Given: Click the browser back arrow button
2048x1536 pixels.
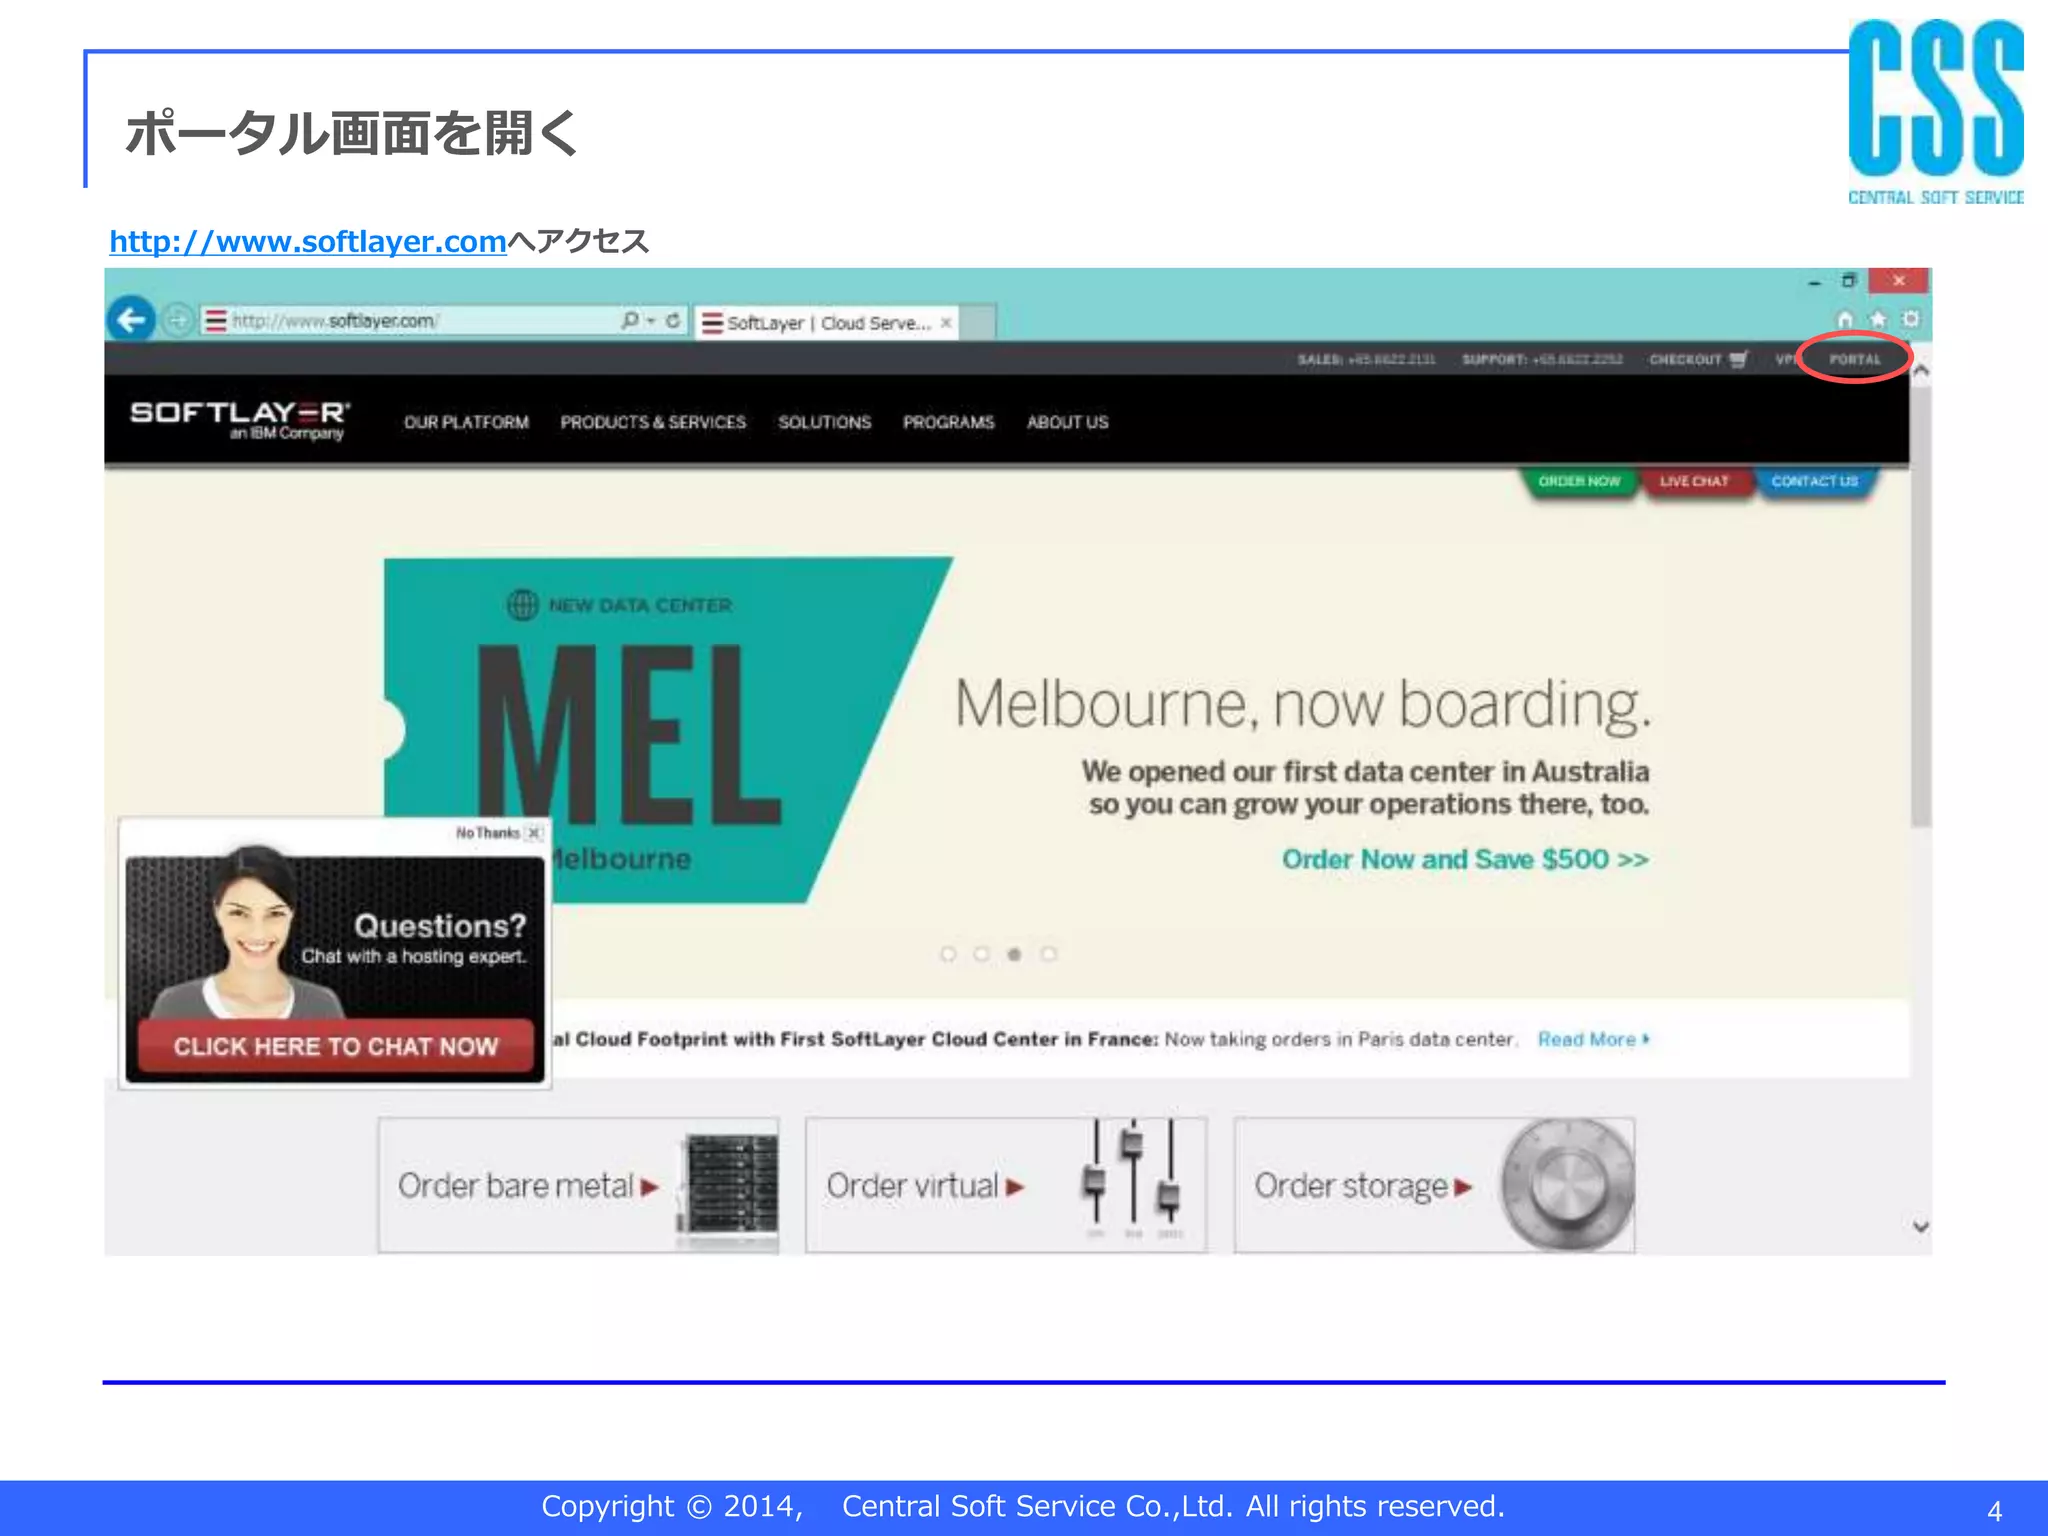Looking at the screenshot, I should pos(131,320).
